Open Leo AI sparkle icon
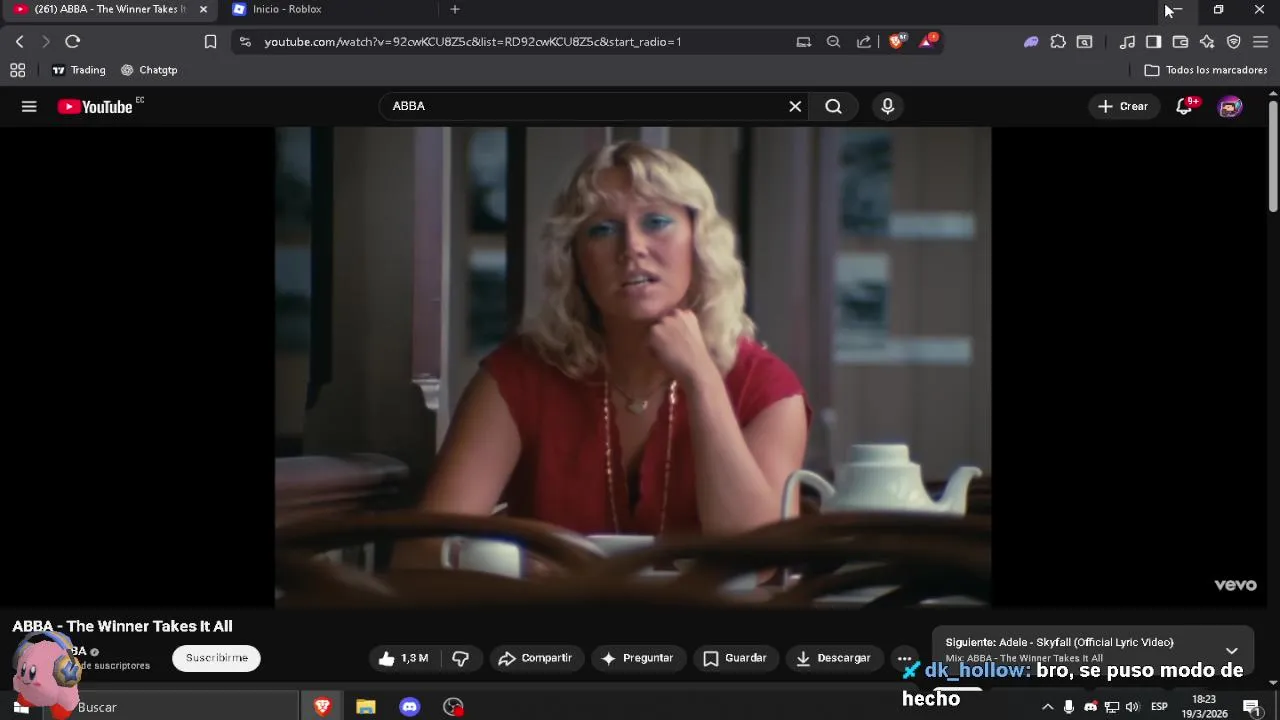 (x=1207, y=42)
